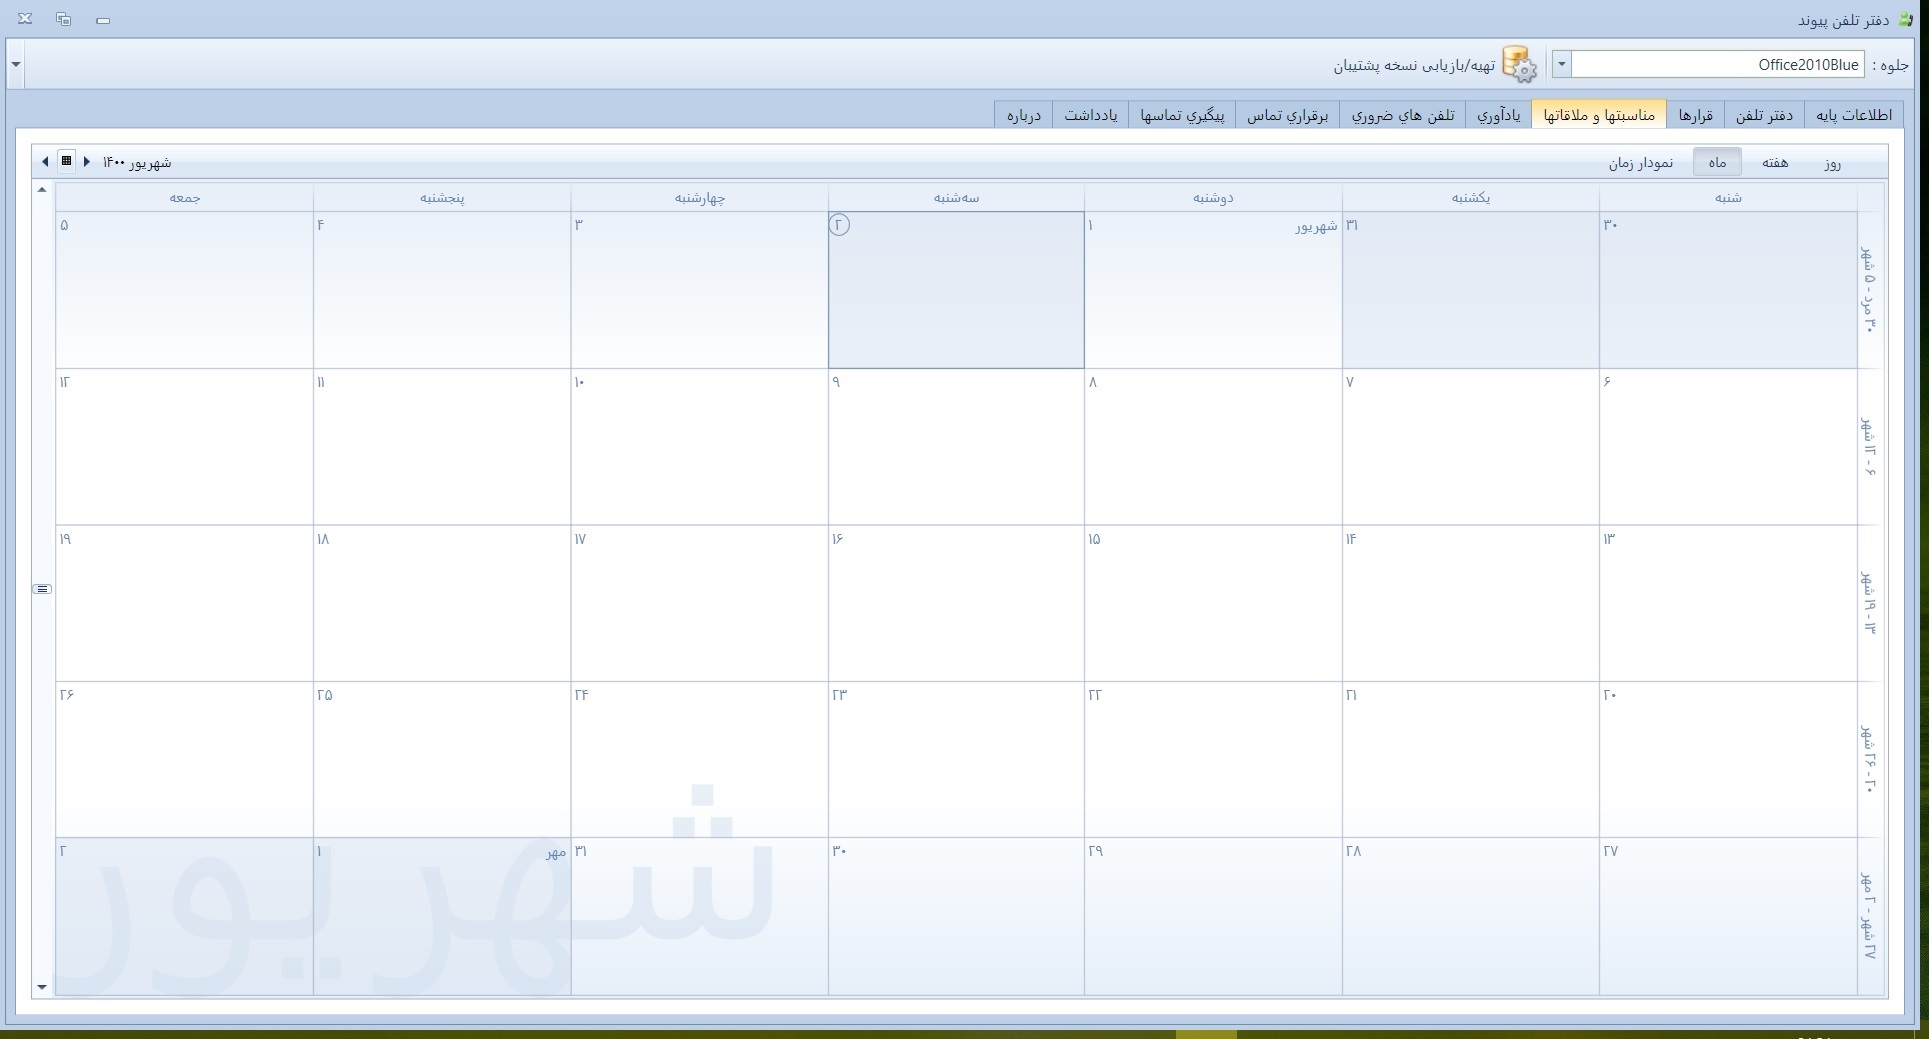This screenshot has width=1929, height=1039.
Task: Click the day ۳۰ cell under شنبه in the first row
Action: coord(1728,290)
